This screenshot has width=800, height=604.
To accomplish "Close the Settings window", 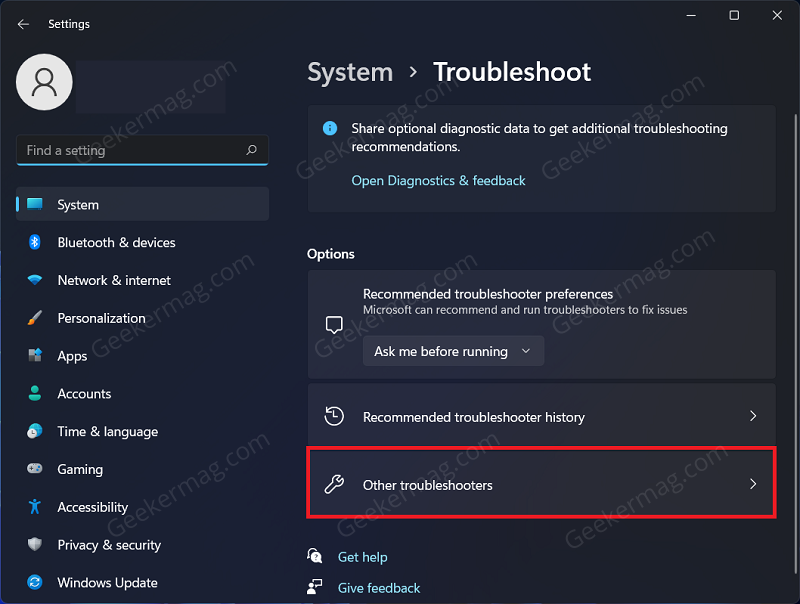I will (x=777, y=16).
